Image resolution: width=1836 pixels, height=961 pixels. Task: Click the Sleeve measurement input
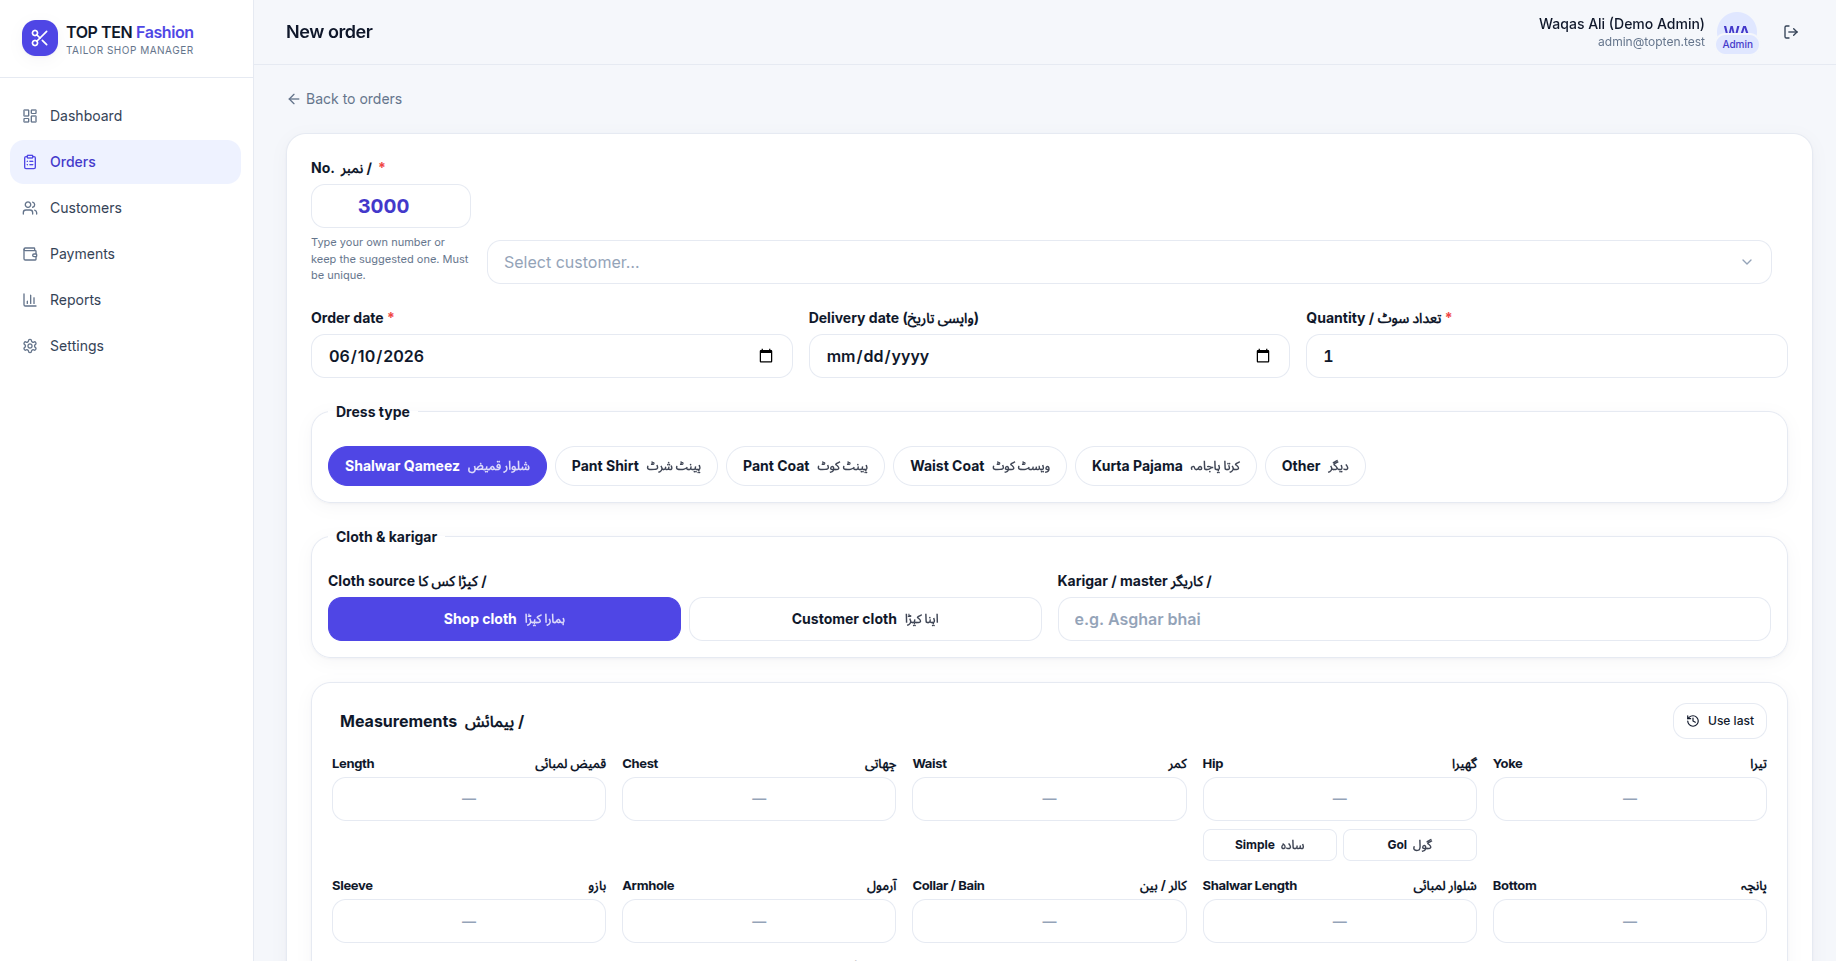click(x=469, y=921)
